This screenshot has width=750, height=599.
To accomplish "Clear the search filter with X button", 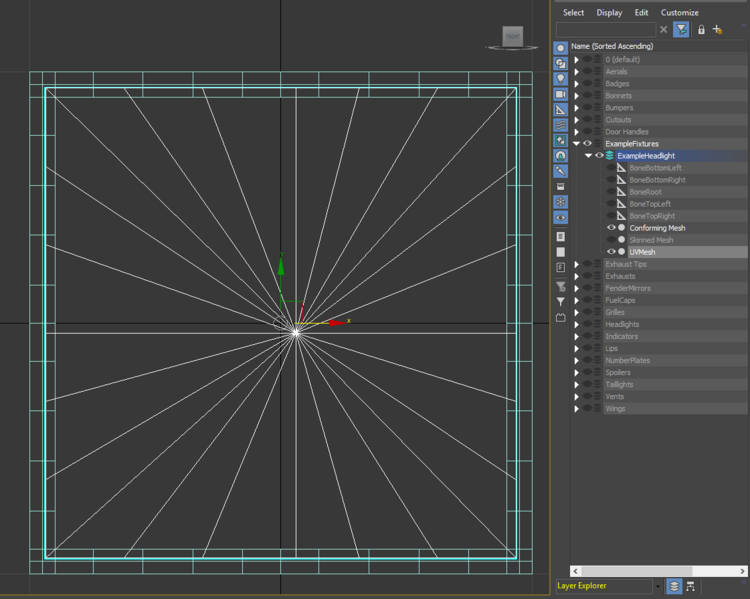I will [663, 30].
